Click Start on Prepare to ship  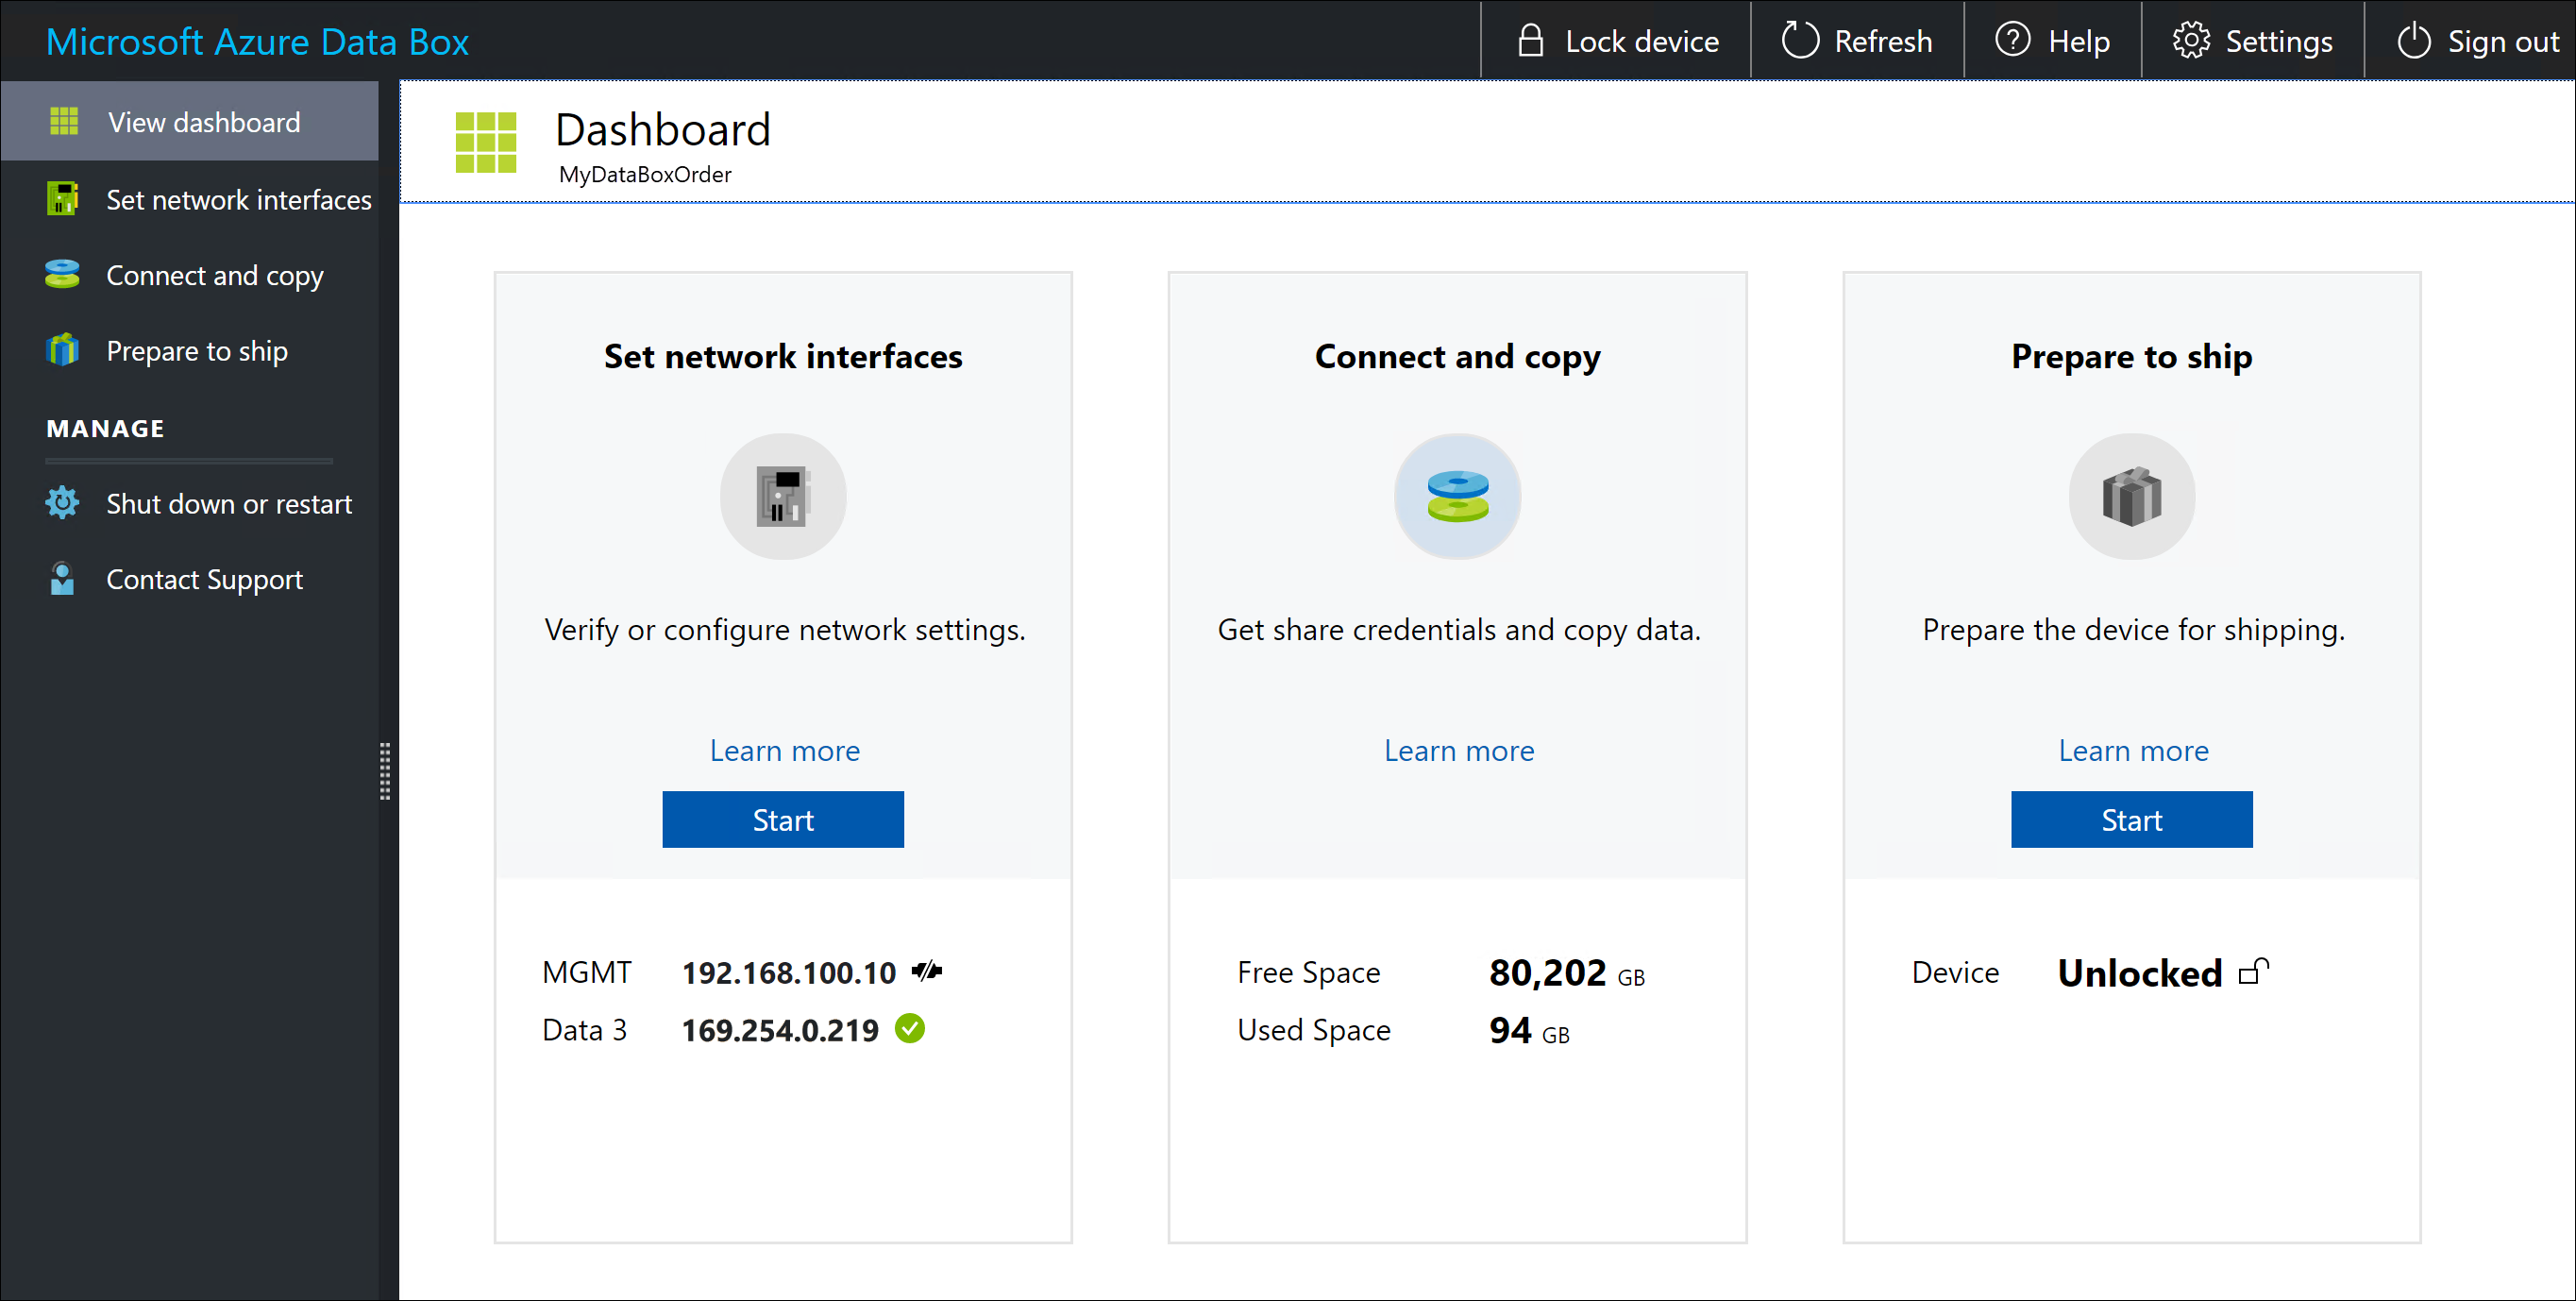point(2131,817)
